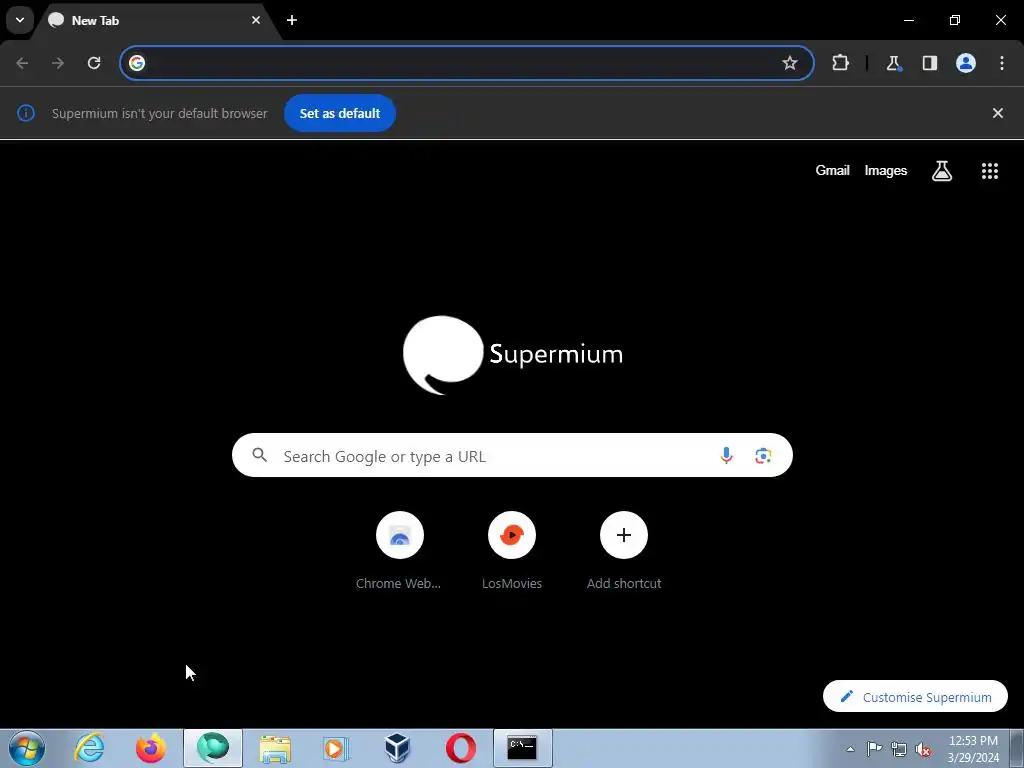
Task: Open the LosMovies shortcut
Action: point(512,550)
